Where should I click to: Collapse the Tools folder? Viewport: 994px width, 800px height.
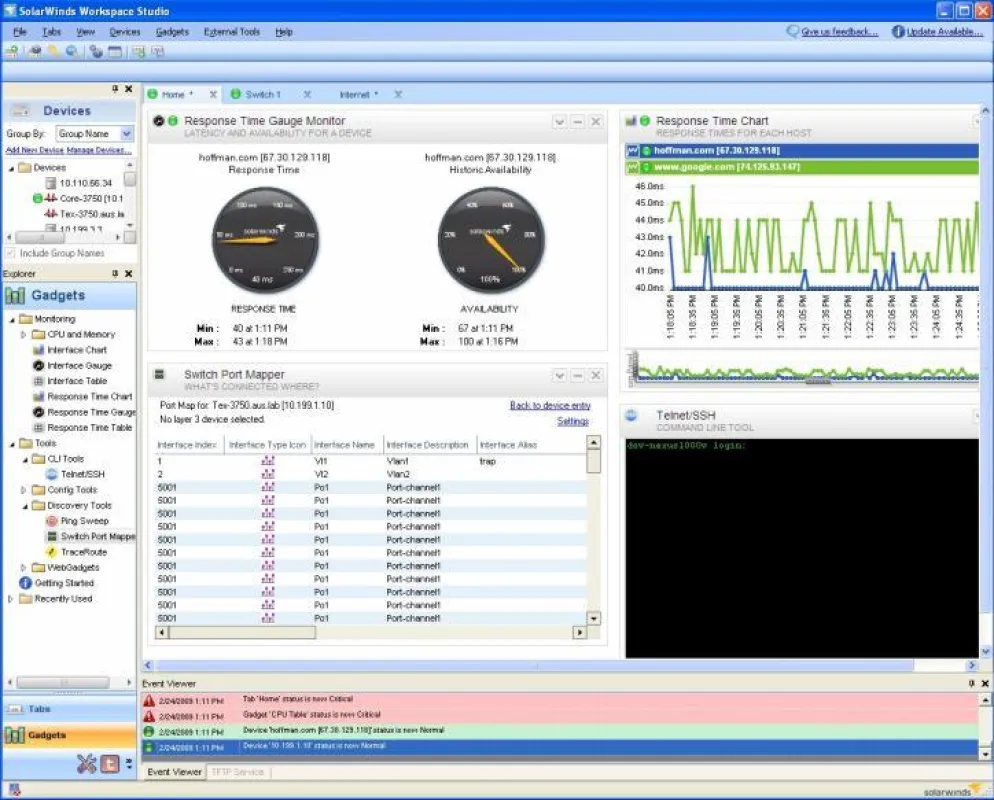[11, 444]
